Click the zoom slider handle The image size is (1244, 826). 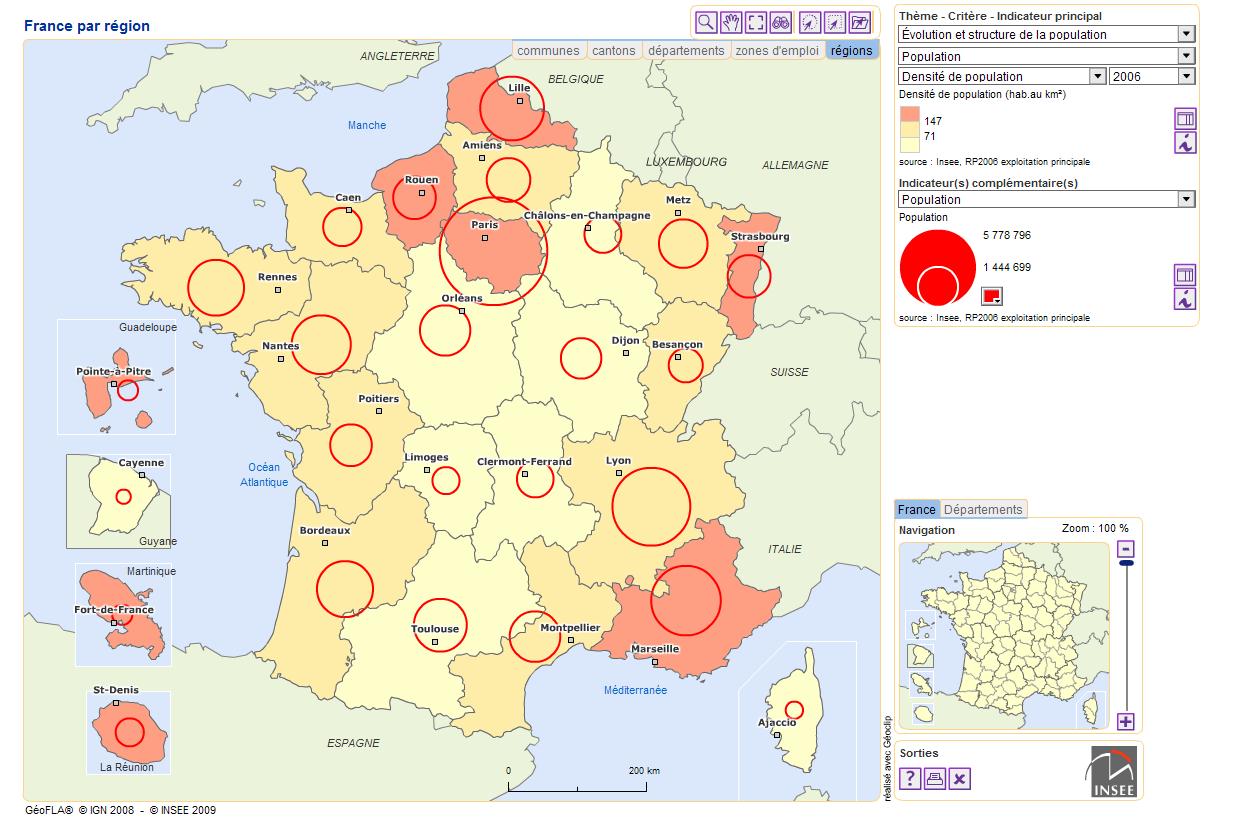click(1126, 564)
